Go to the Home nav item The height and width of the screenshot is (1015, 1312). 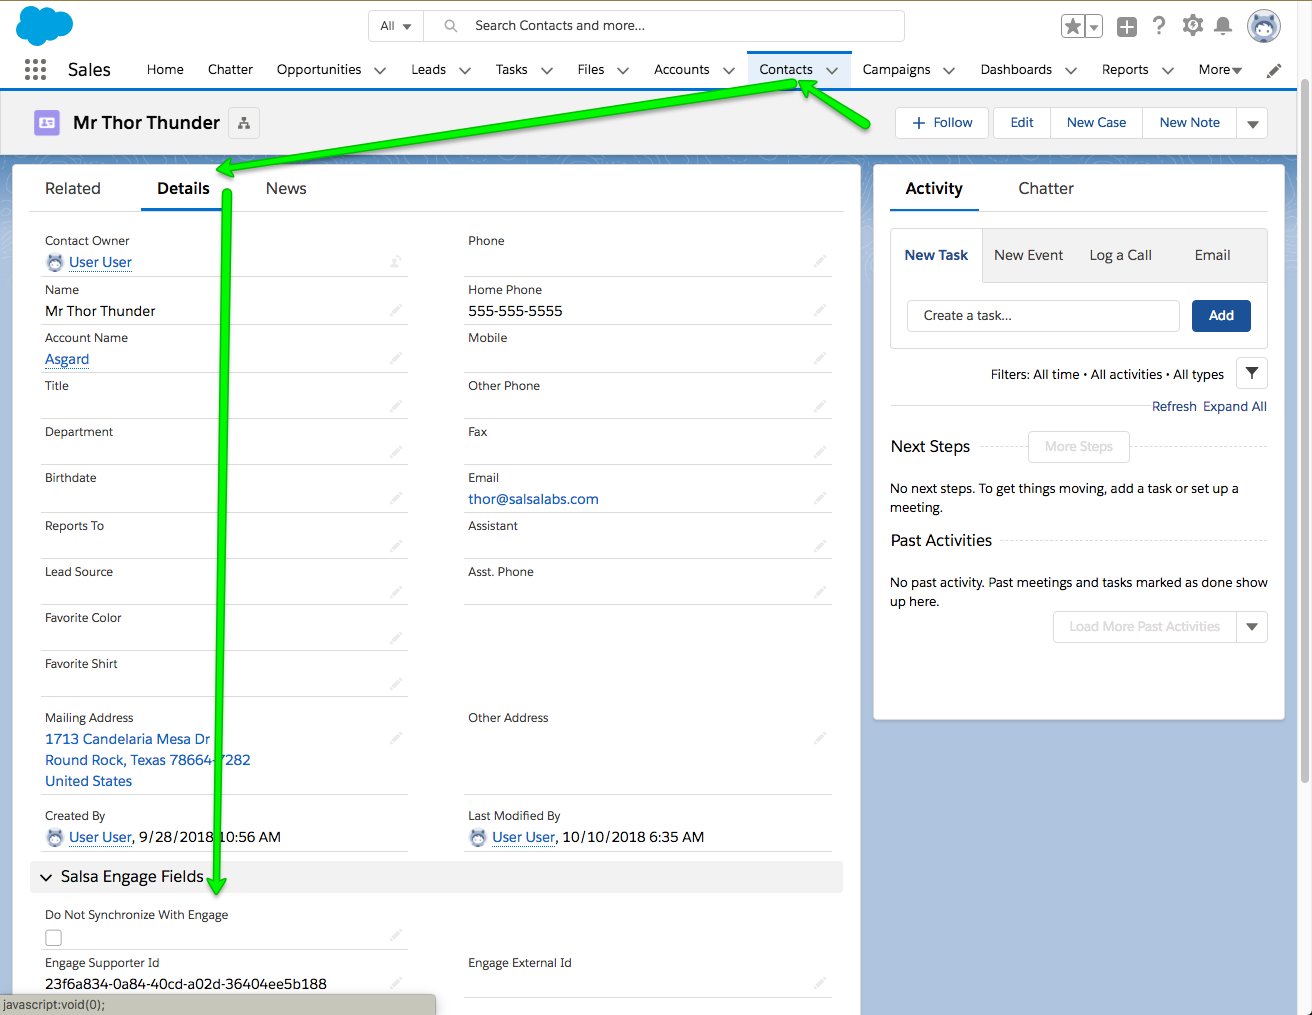tap(165, 70)
